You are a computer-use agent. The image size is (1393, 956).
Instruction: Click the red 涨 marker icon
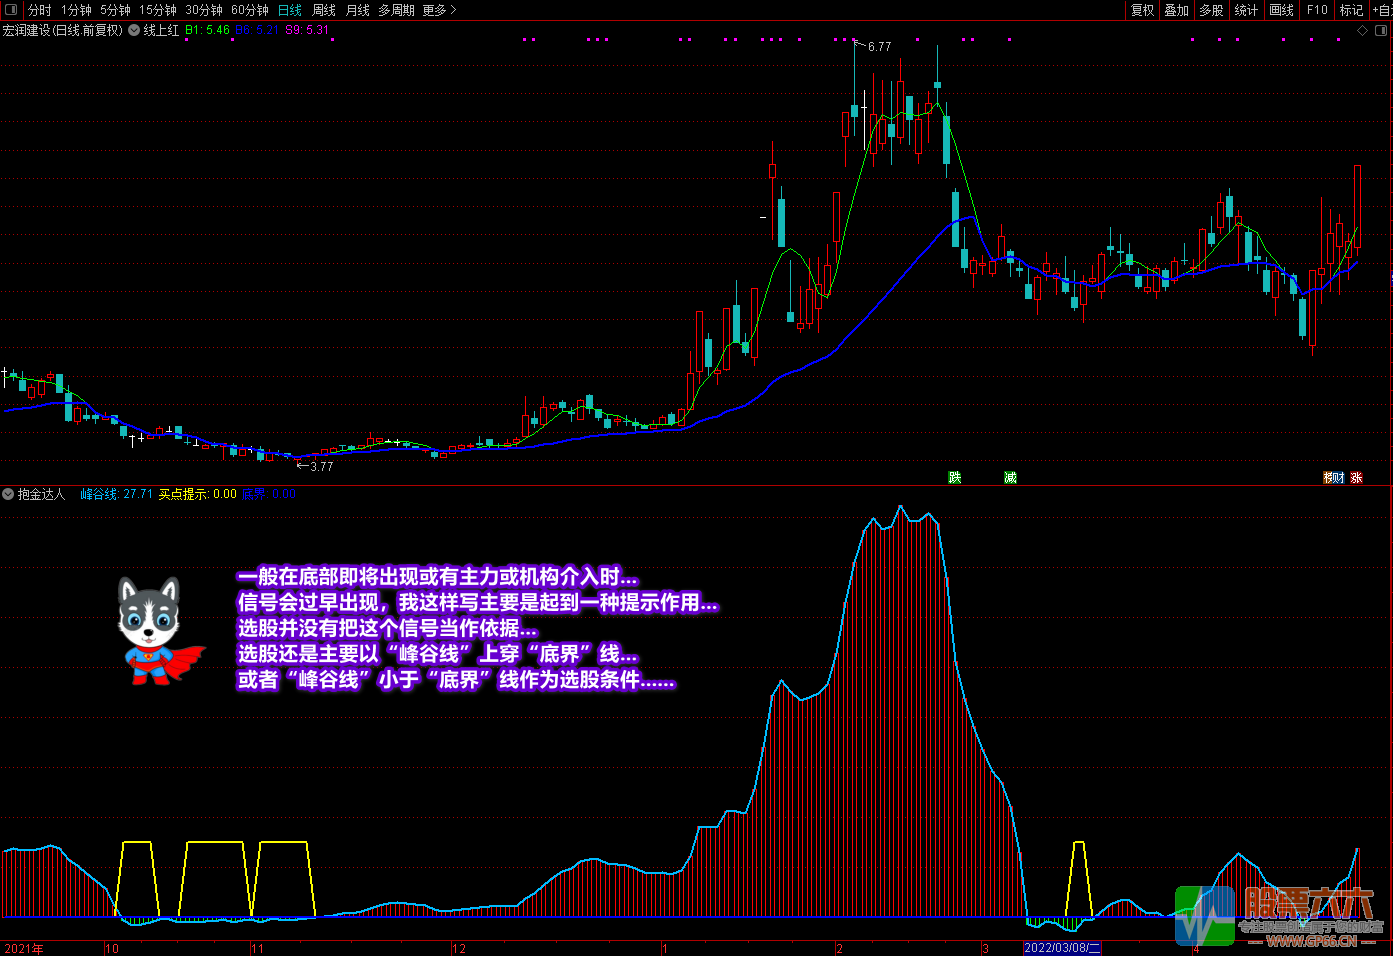(1356, 478)
